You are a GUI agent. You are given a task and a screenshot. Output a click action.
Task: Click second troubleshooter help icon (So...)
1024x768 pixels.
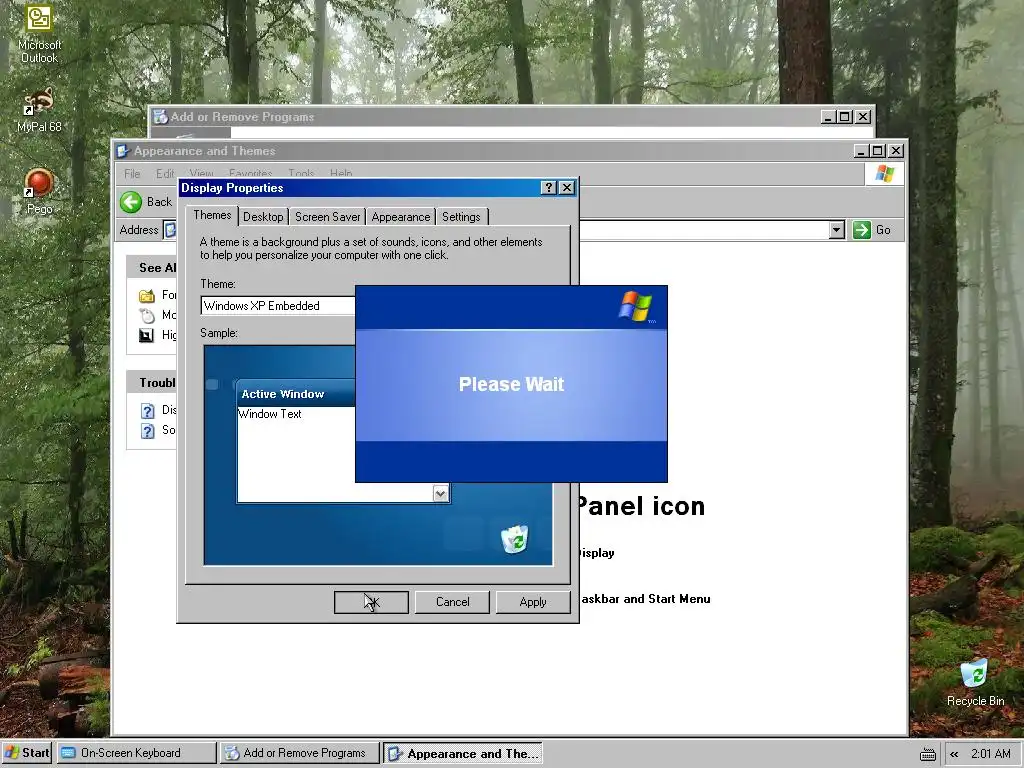point(148,431)
